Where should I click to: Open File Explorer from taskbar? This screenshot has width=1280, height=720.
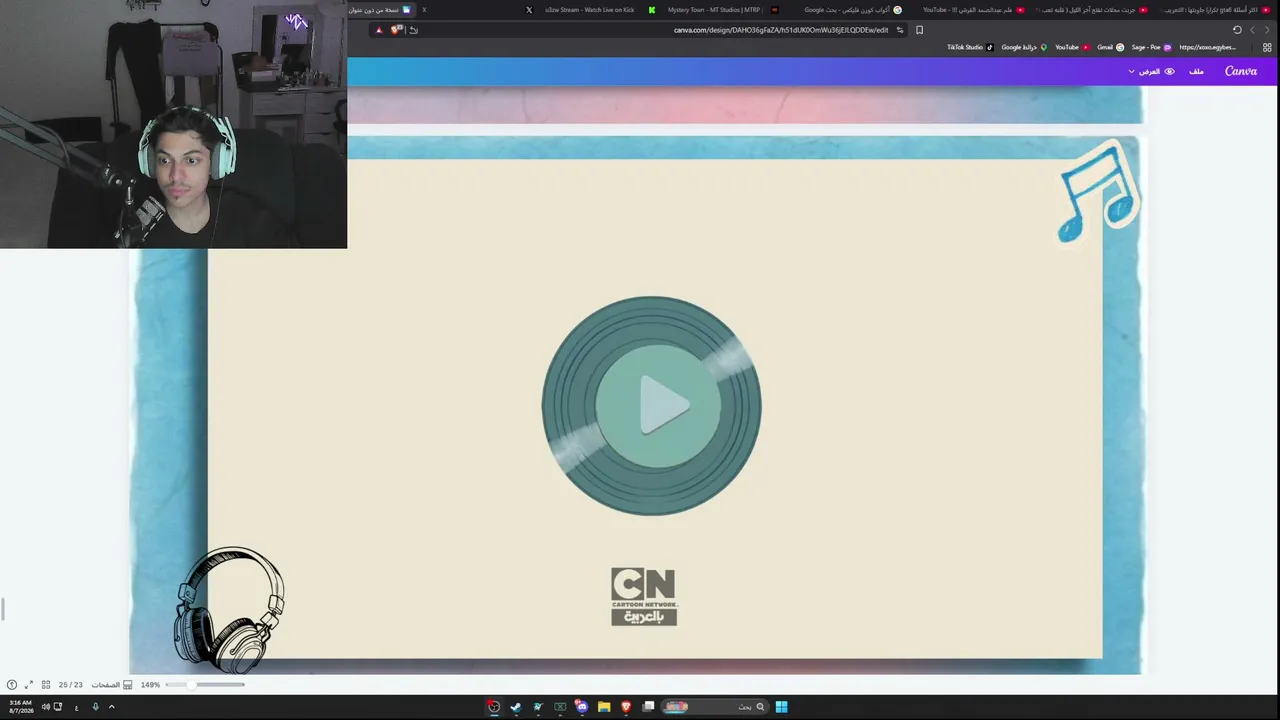point(604,707)
